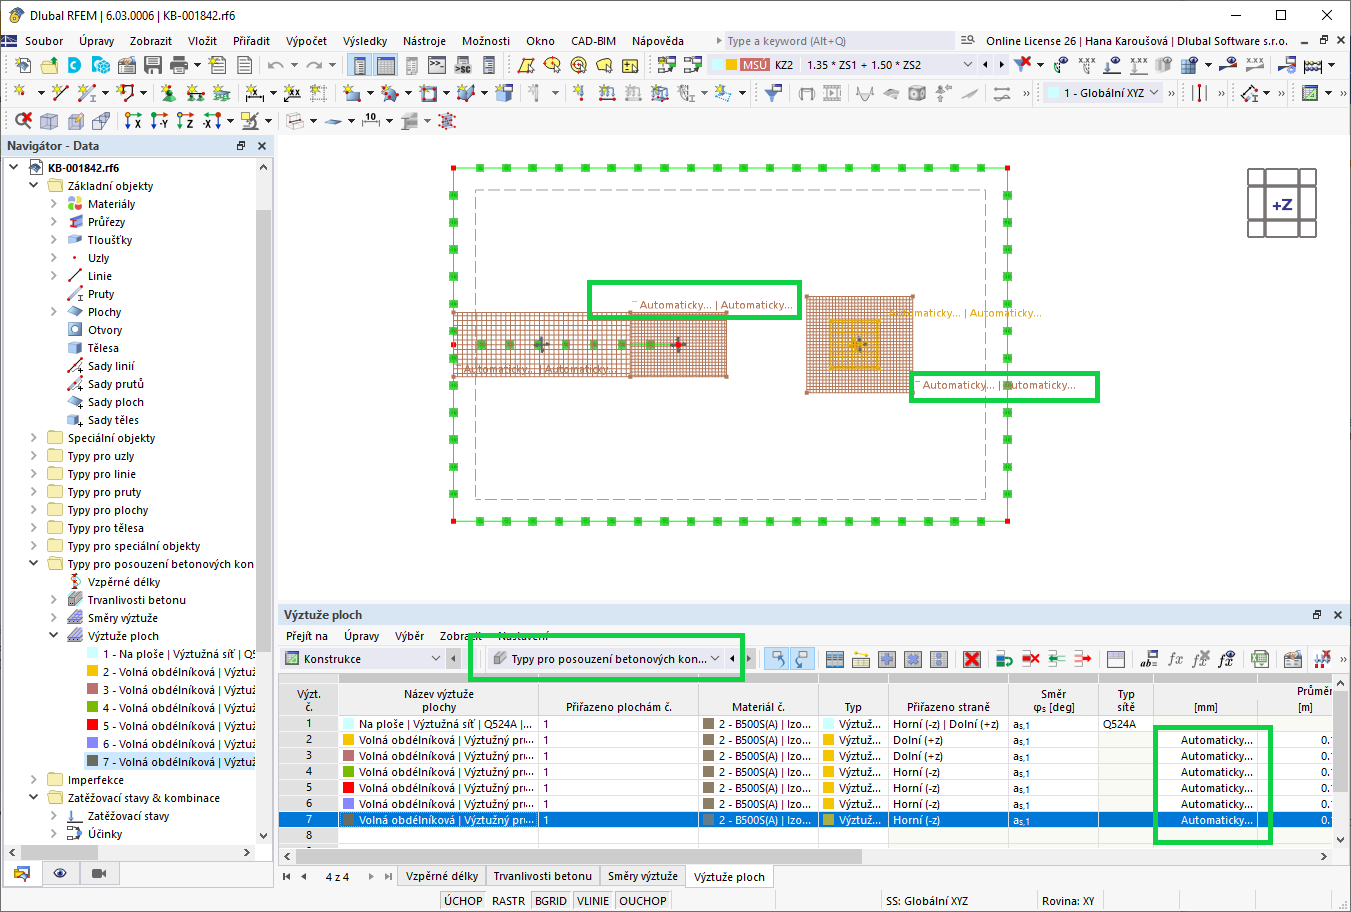Set view in X direction
The image size is (1351, 912).
pos(133,120)
